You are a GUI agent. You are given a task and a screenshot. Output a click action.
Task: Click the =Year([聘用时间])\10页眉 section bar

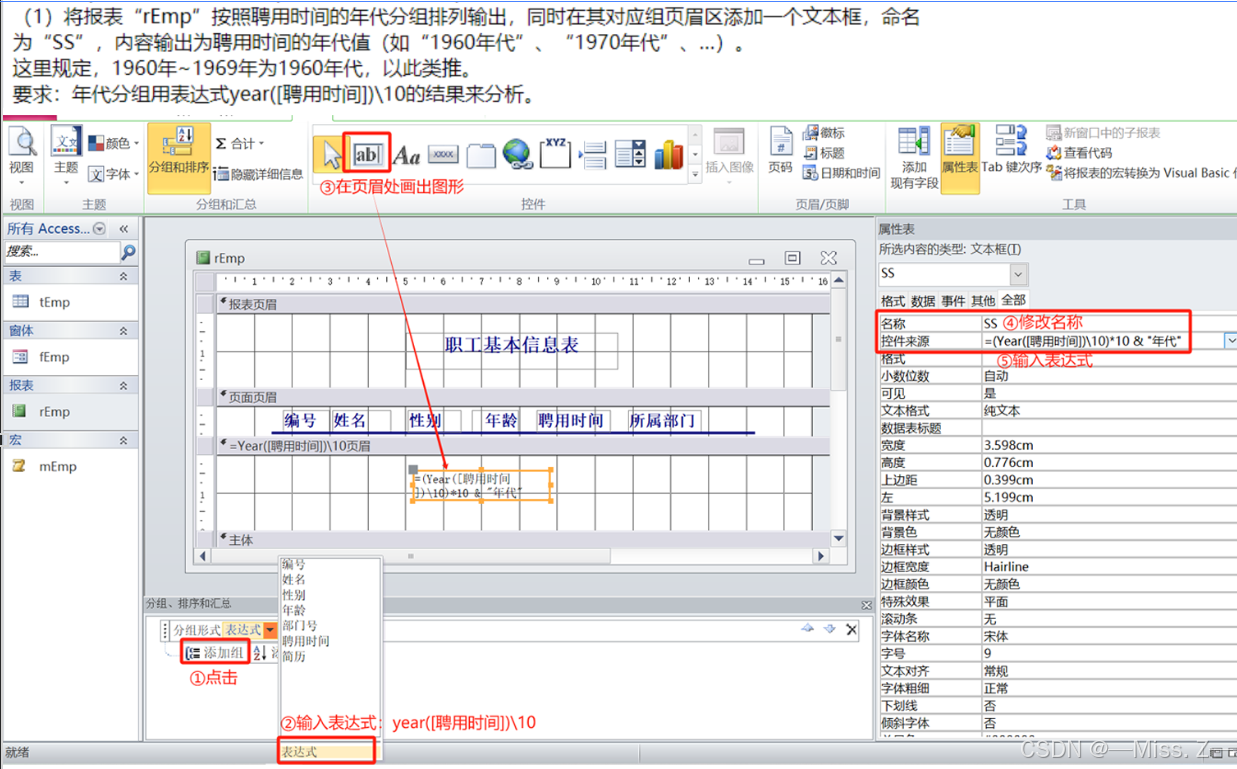[523, 446]
